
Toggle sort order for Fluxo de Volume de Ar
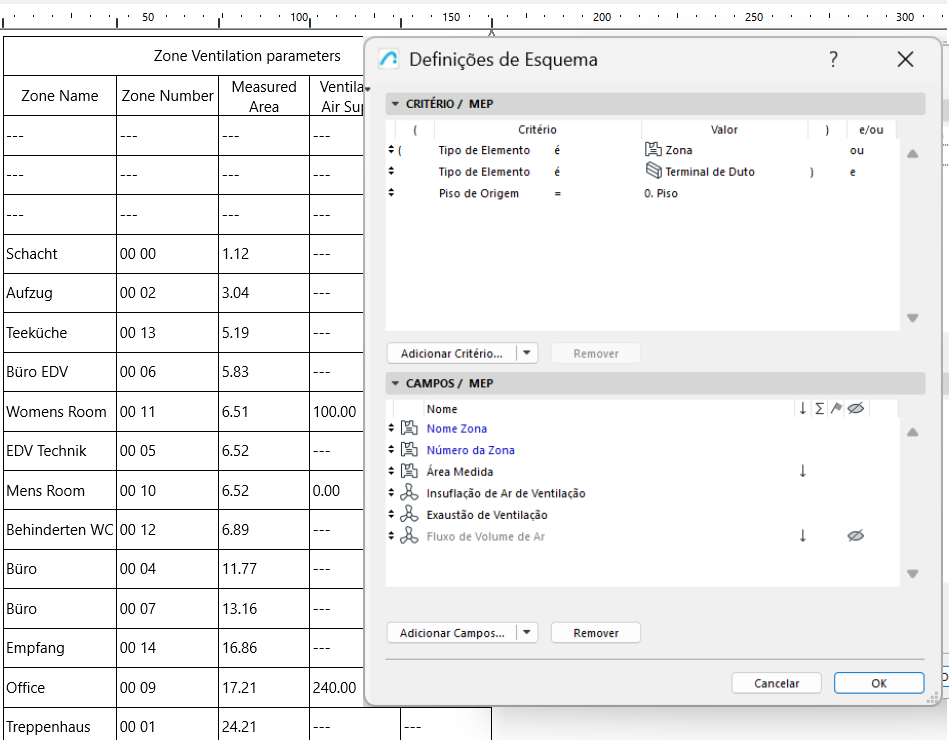[x=803, y=536]
